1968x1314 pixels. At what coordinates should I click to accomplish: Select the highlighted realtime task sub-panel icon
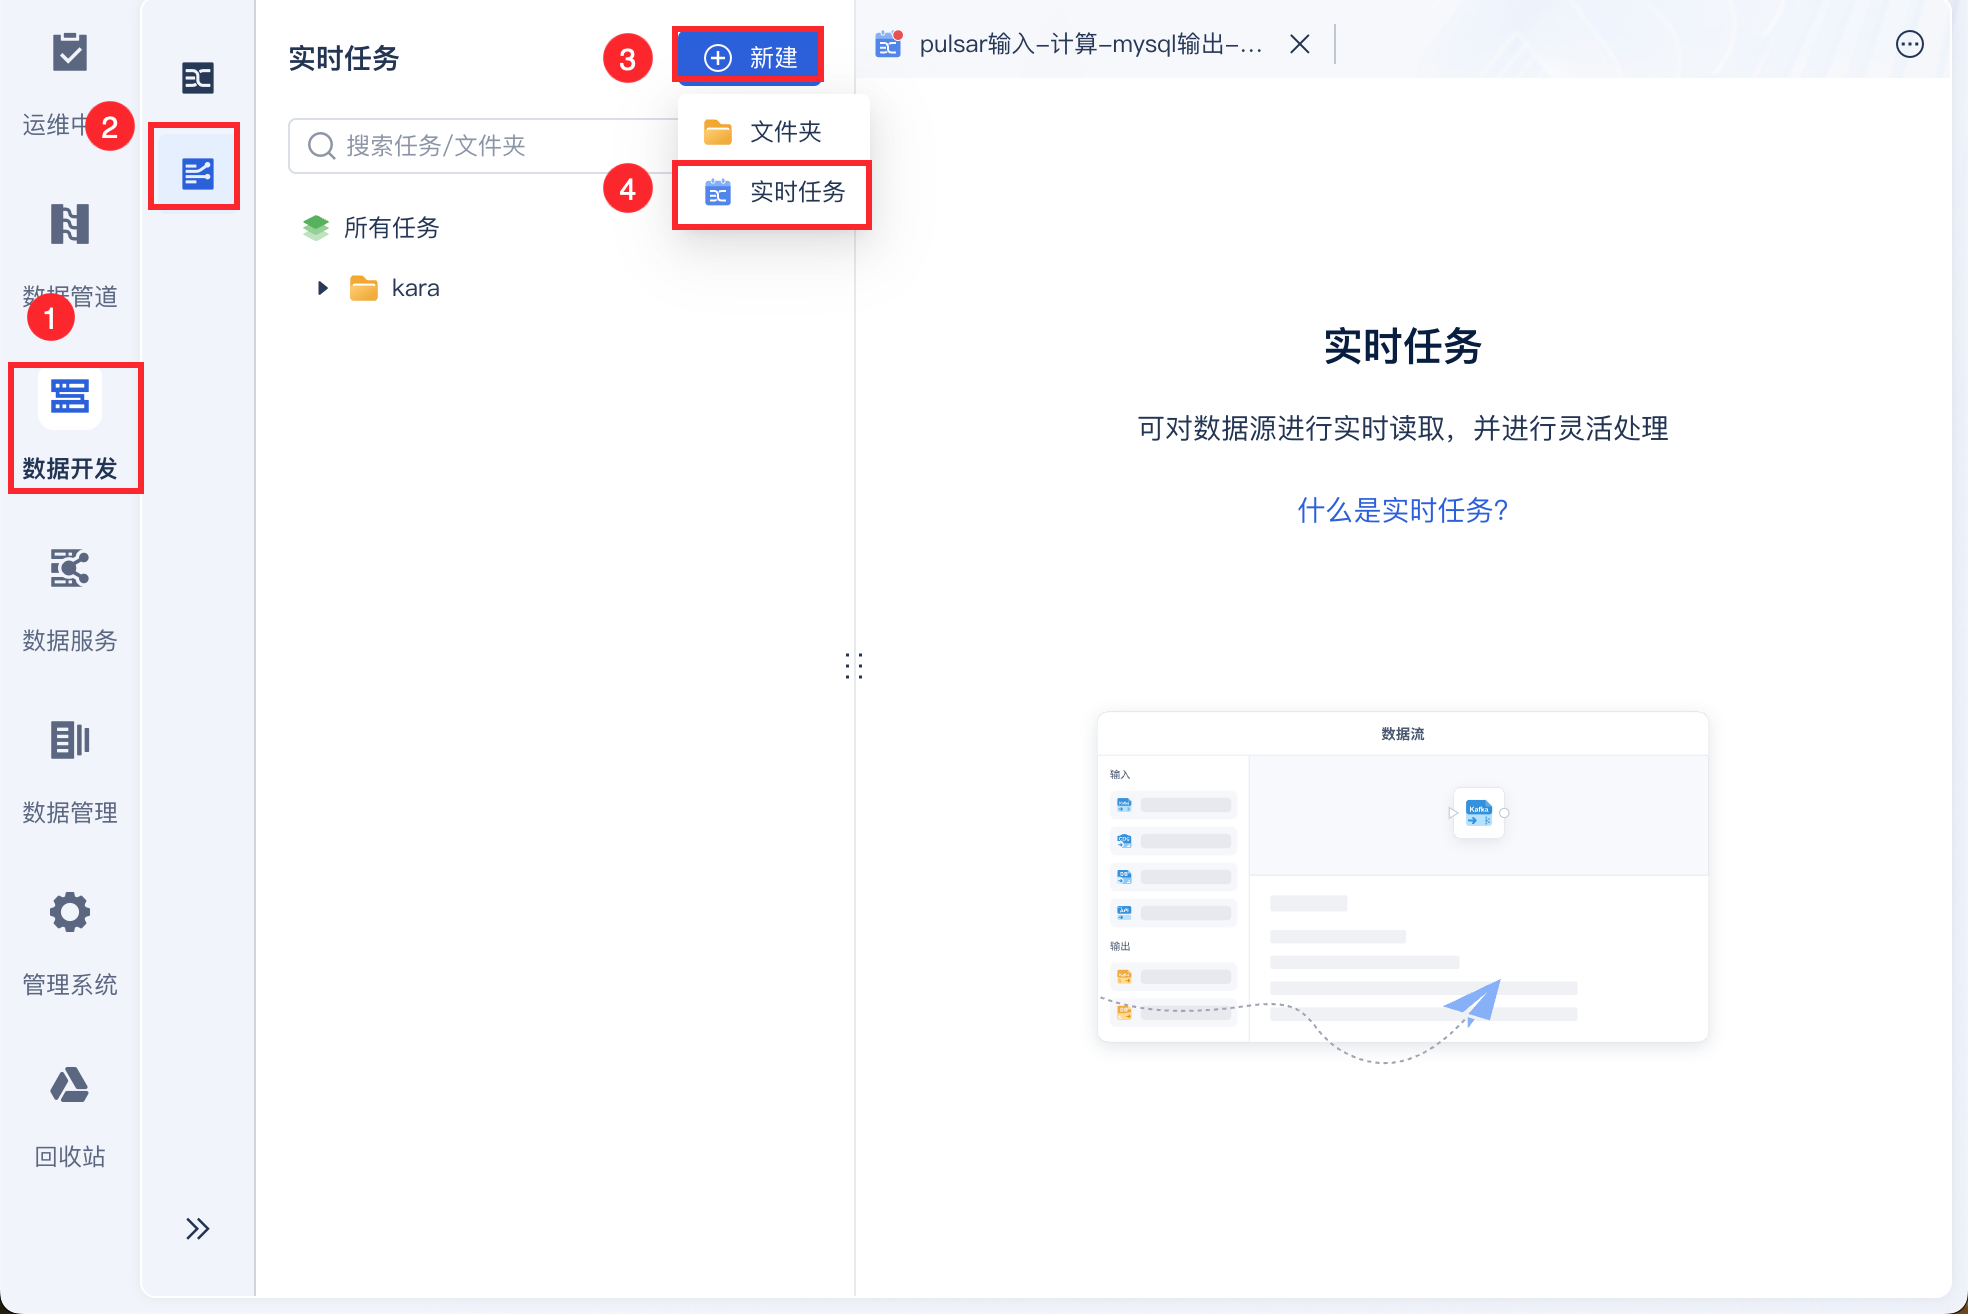click(197, 173)
